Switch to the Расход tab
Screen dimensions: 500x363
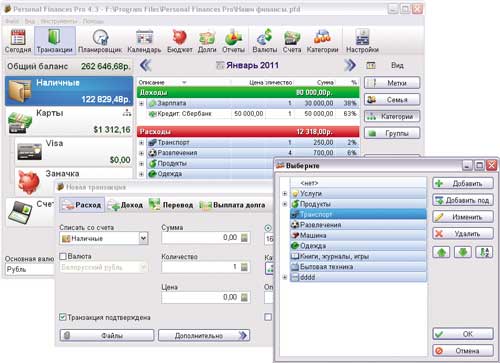tap(82, 205)
